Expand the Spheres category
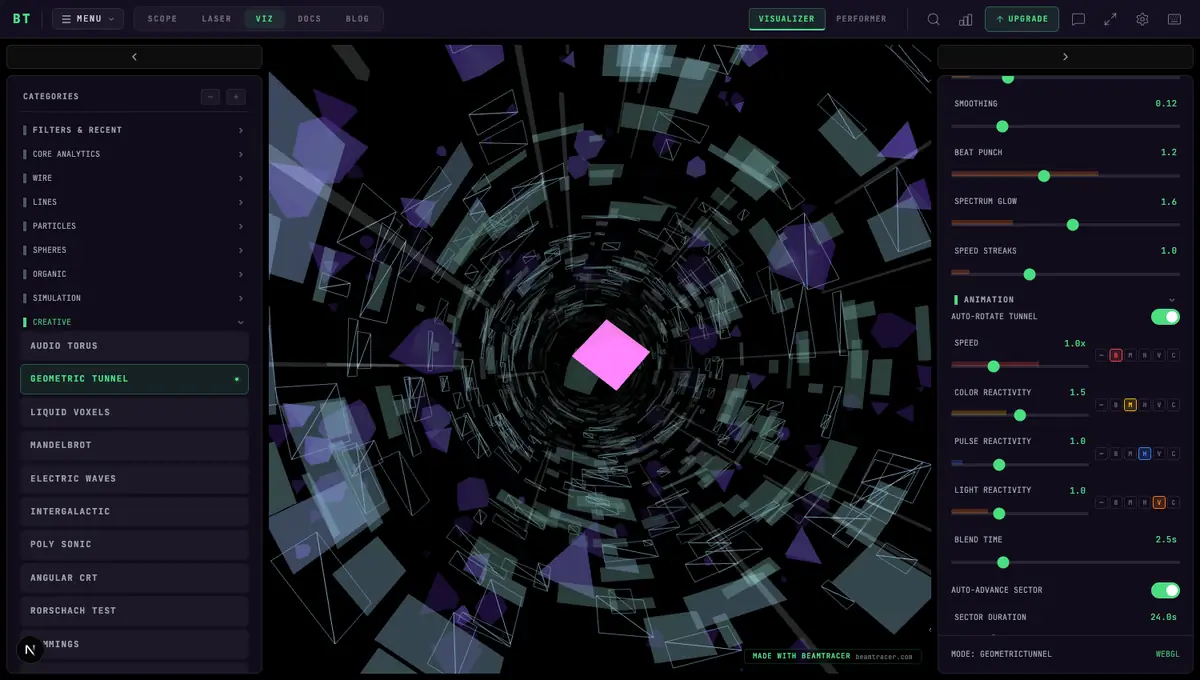Screen dimensions: 1200x680 coord(134,250)
